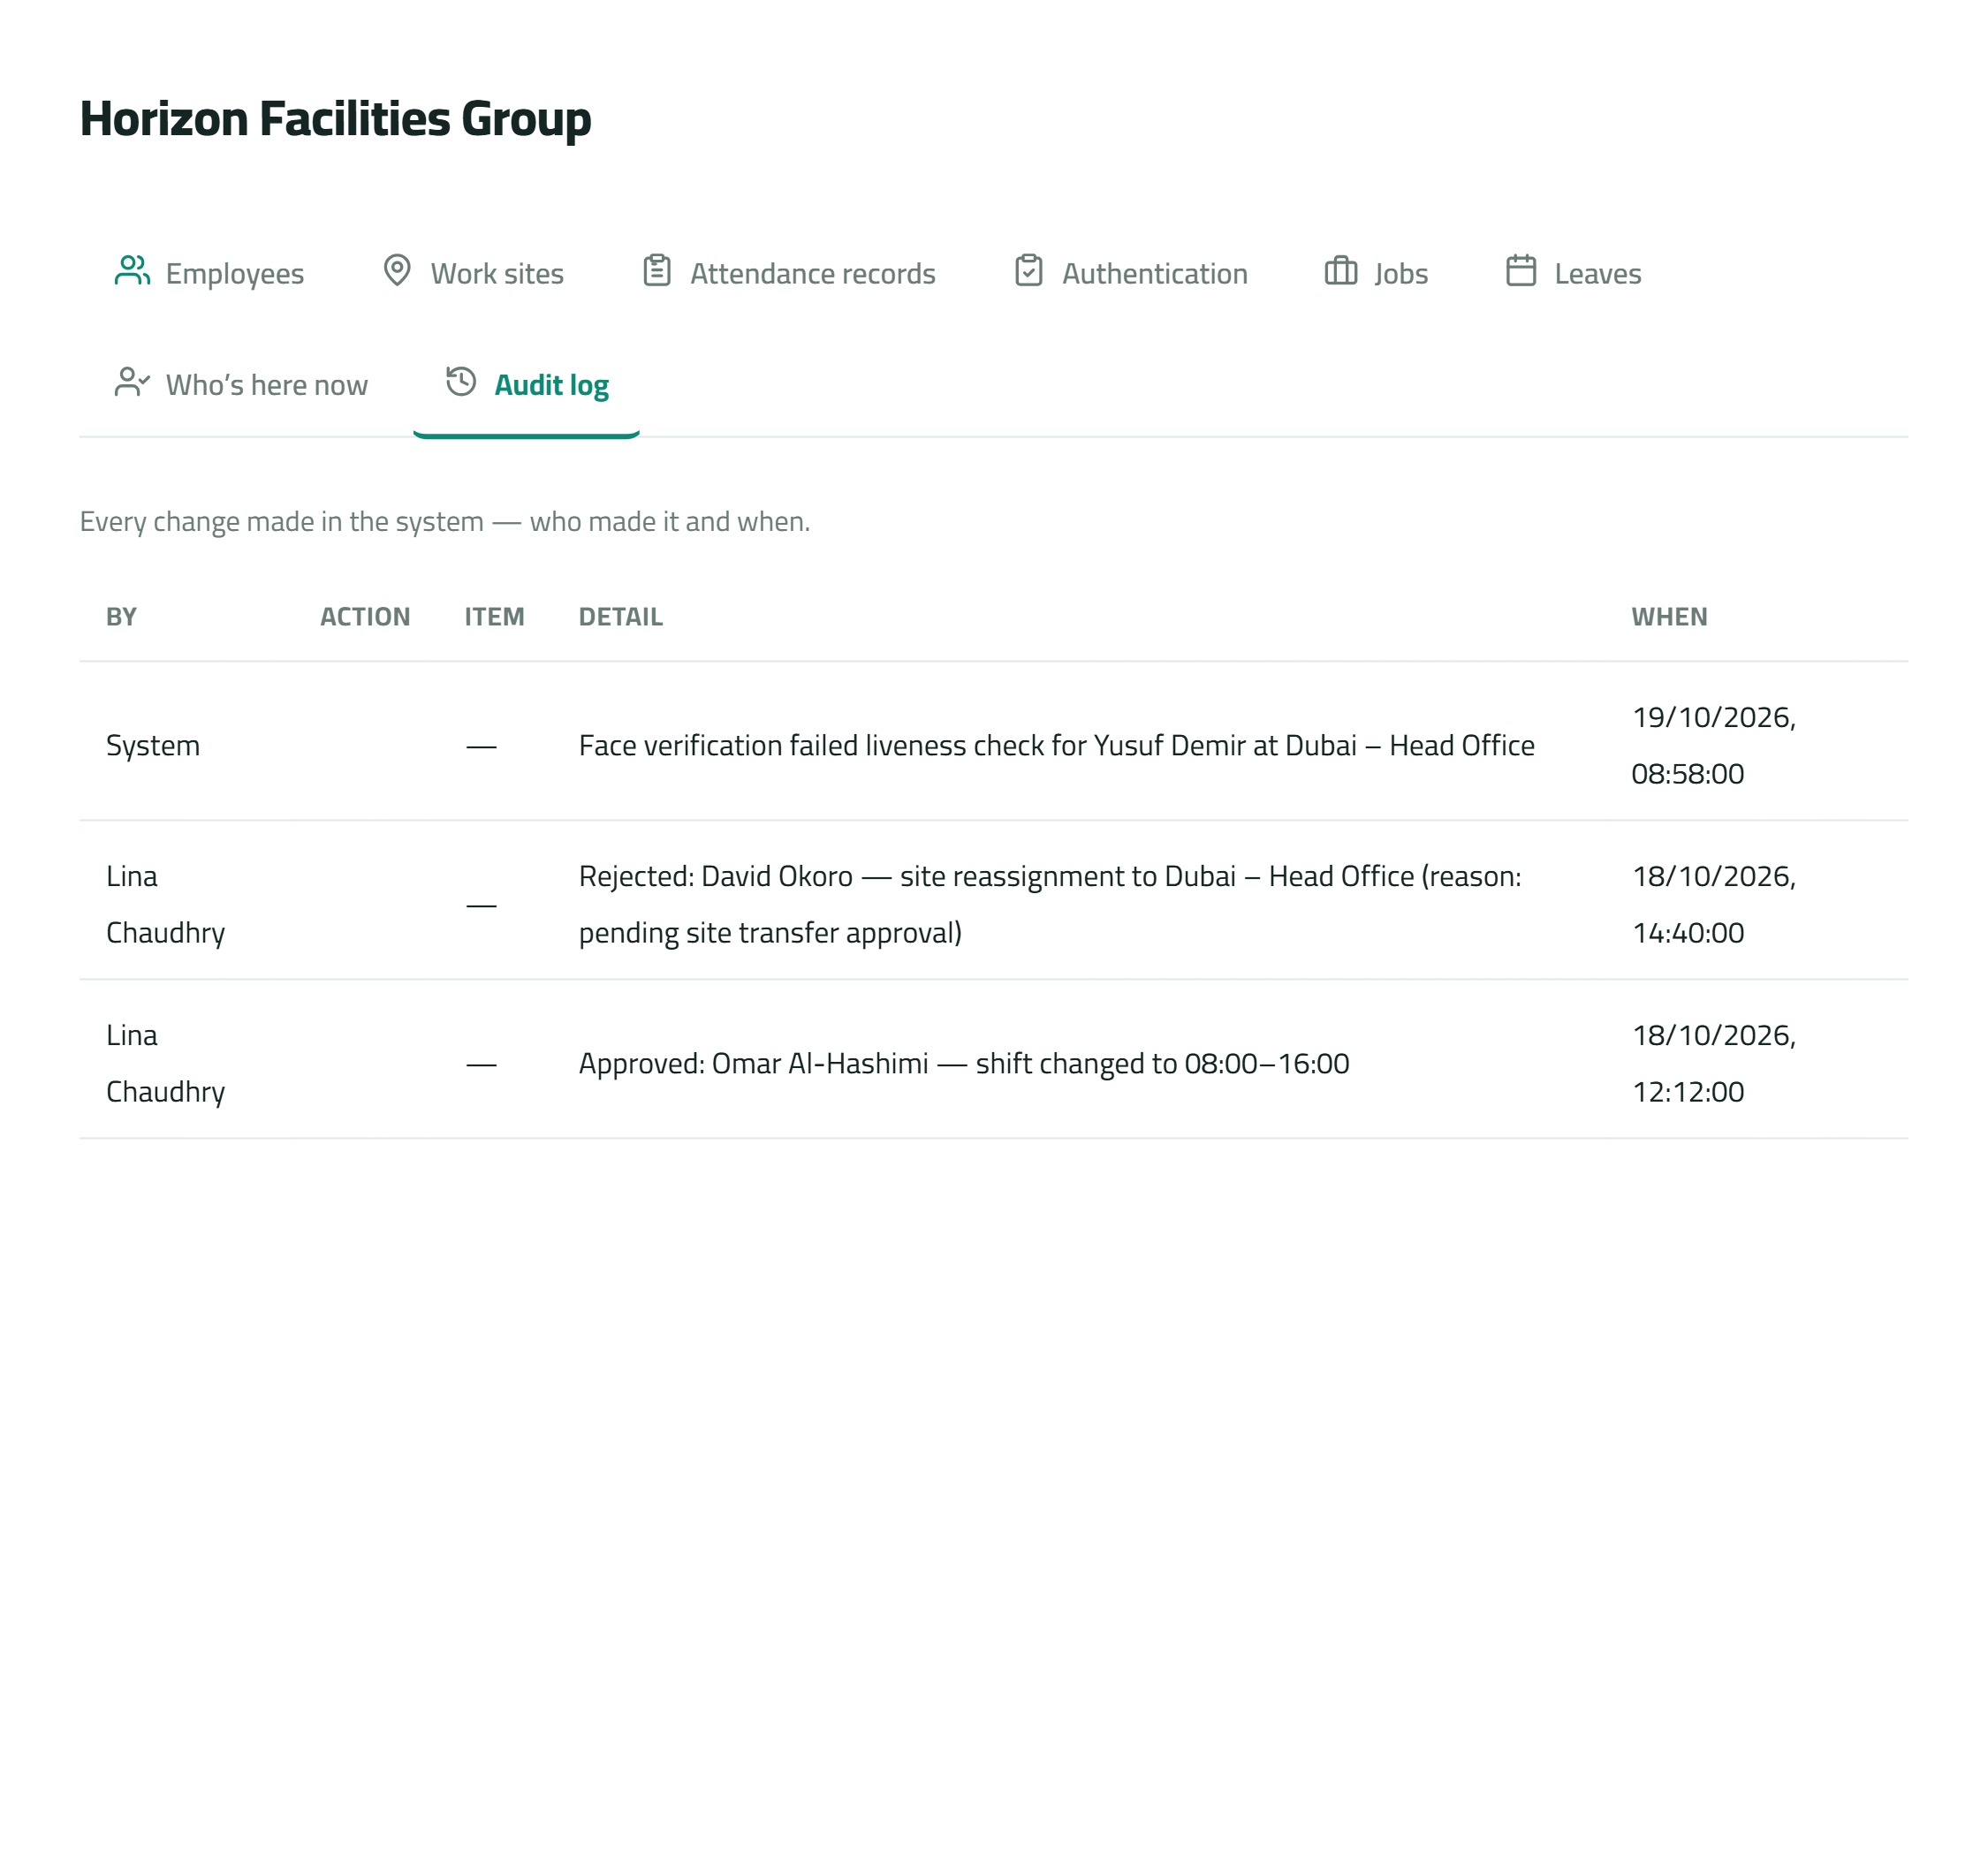The width and height of the screenshot is (1988, 1864).
Task: Click the item dash in 14:40:00 row
Action: 481,906
